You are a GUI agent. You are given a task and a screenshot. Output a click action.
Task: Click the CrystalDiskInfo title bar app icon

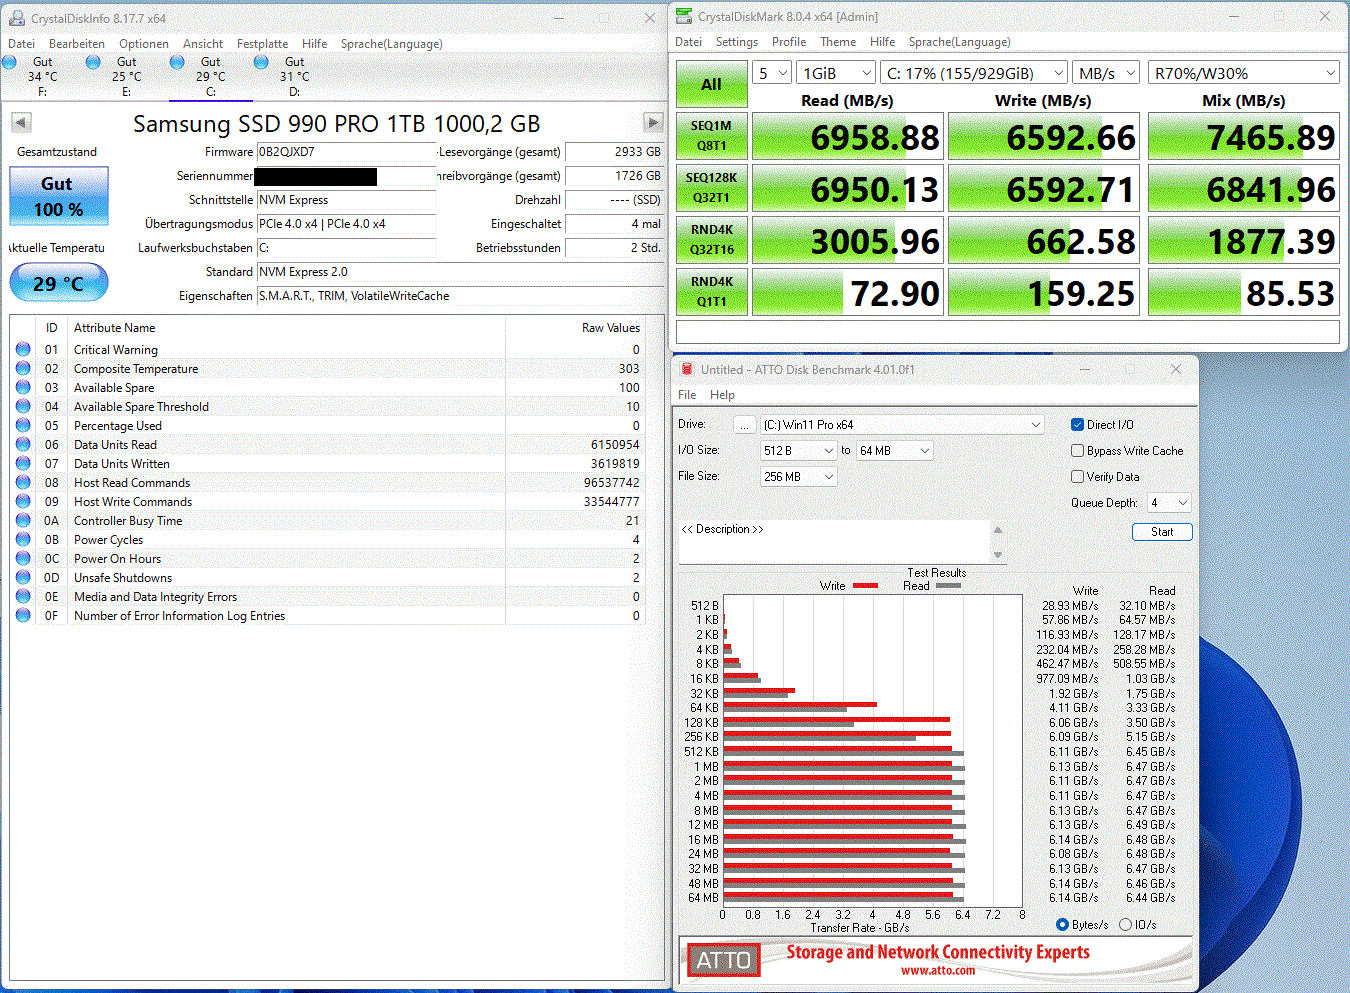(x=16, y=18)
